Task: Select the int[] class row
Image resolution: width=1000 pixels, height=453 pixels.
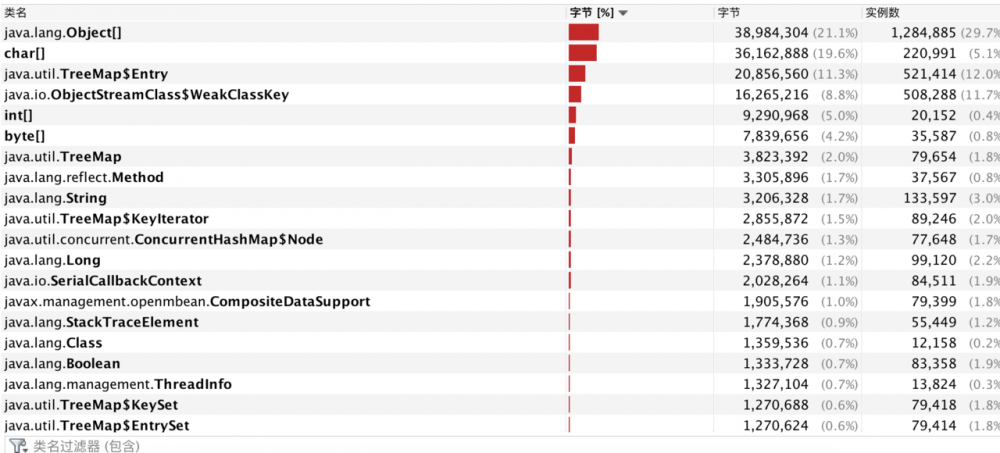Action: coord(500,115)
